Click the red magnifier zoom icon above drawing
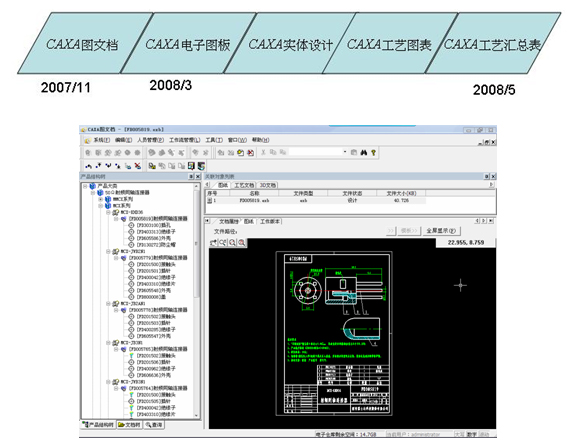Viewport: 569px width, 447px height. 241,243
